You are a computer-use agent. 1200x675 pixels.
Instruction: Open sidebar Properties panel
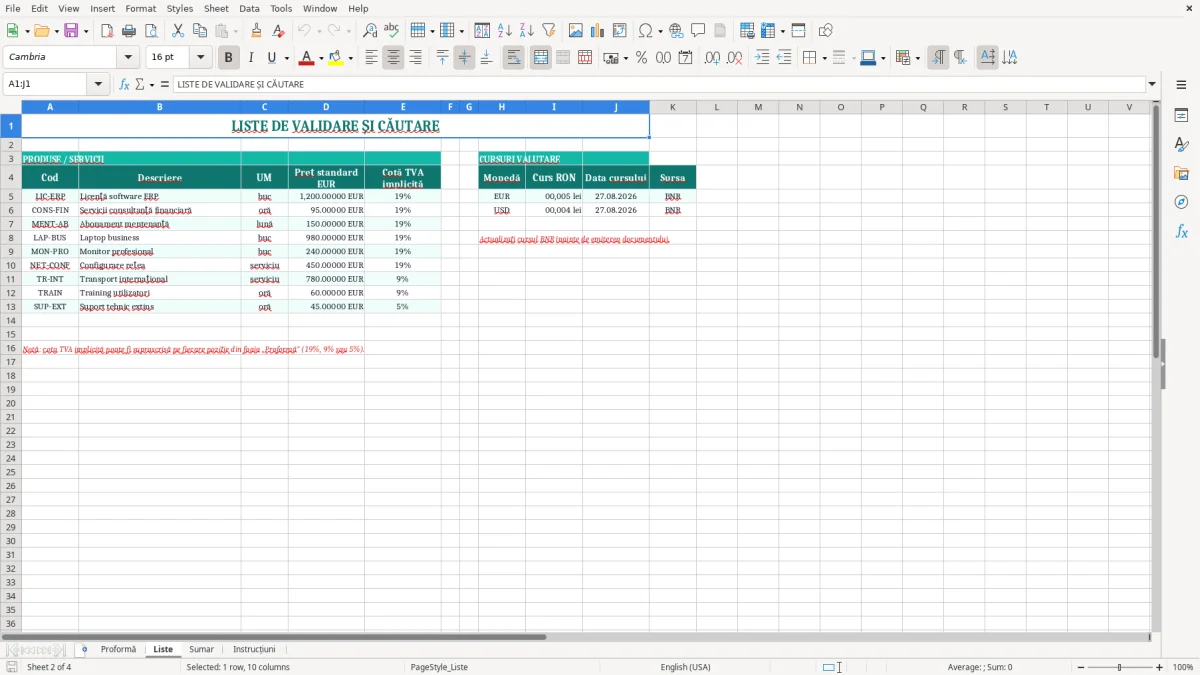tap(1181, 115)
